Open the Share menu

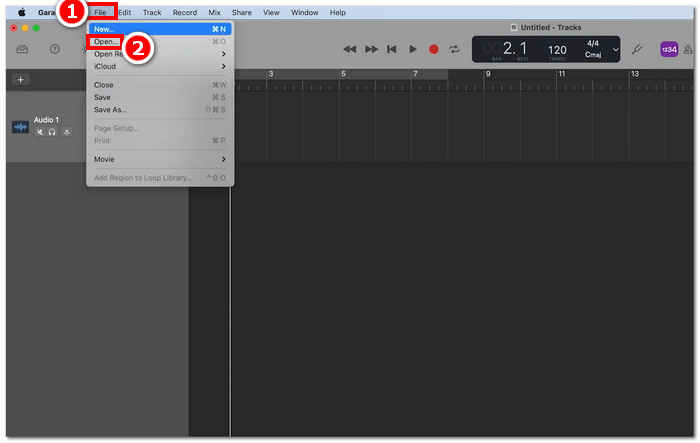coord(242,13)
